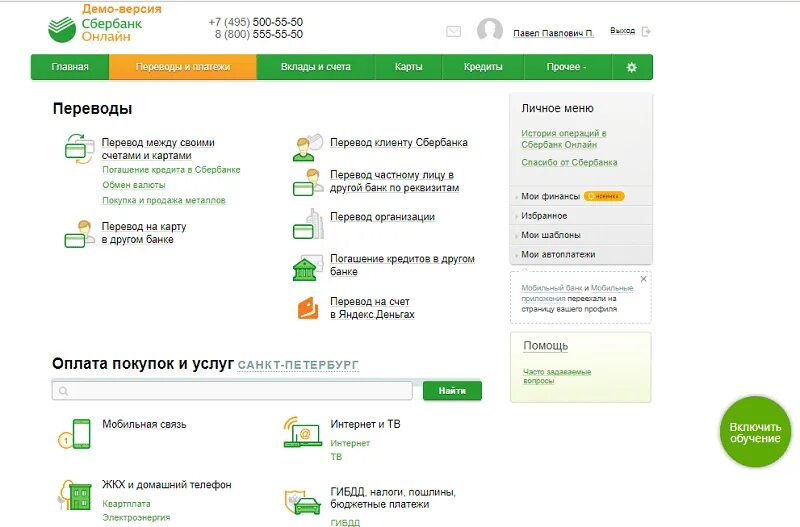The image size is (800, 527).
Task: Click the mobile phone icon for Мобильная связь
Action: 74,434
